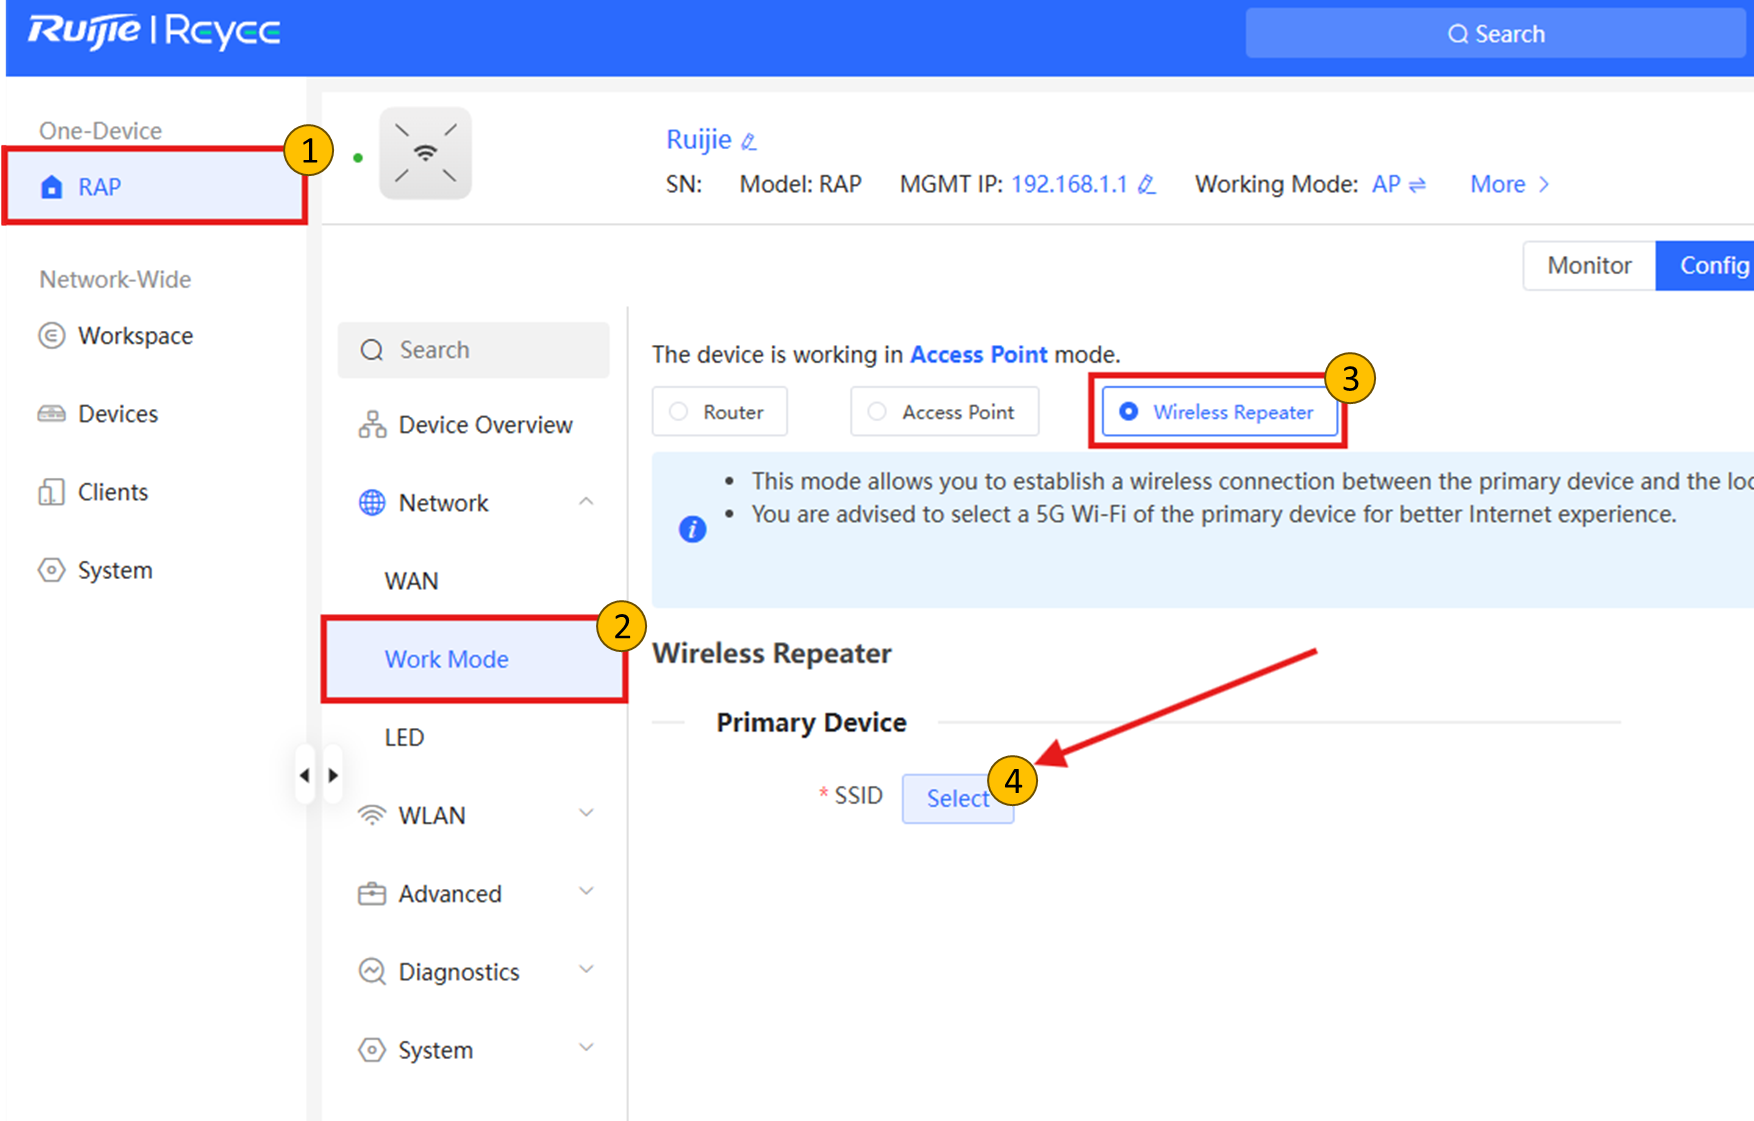Expand the WLAN section chevron
The image size is (1754, 1121).
(586, 814)
